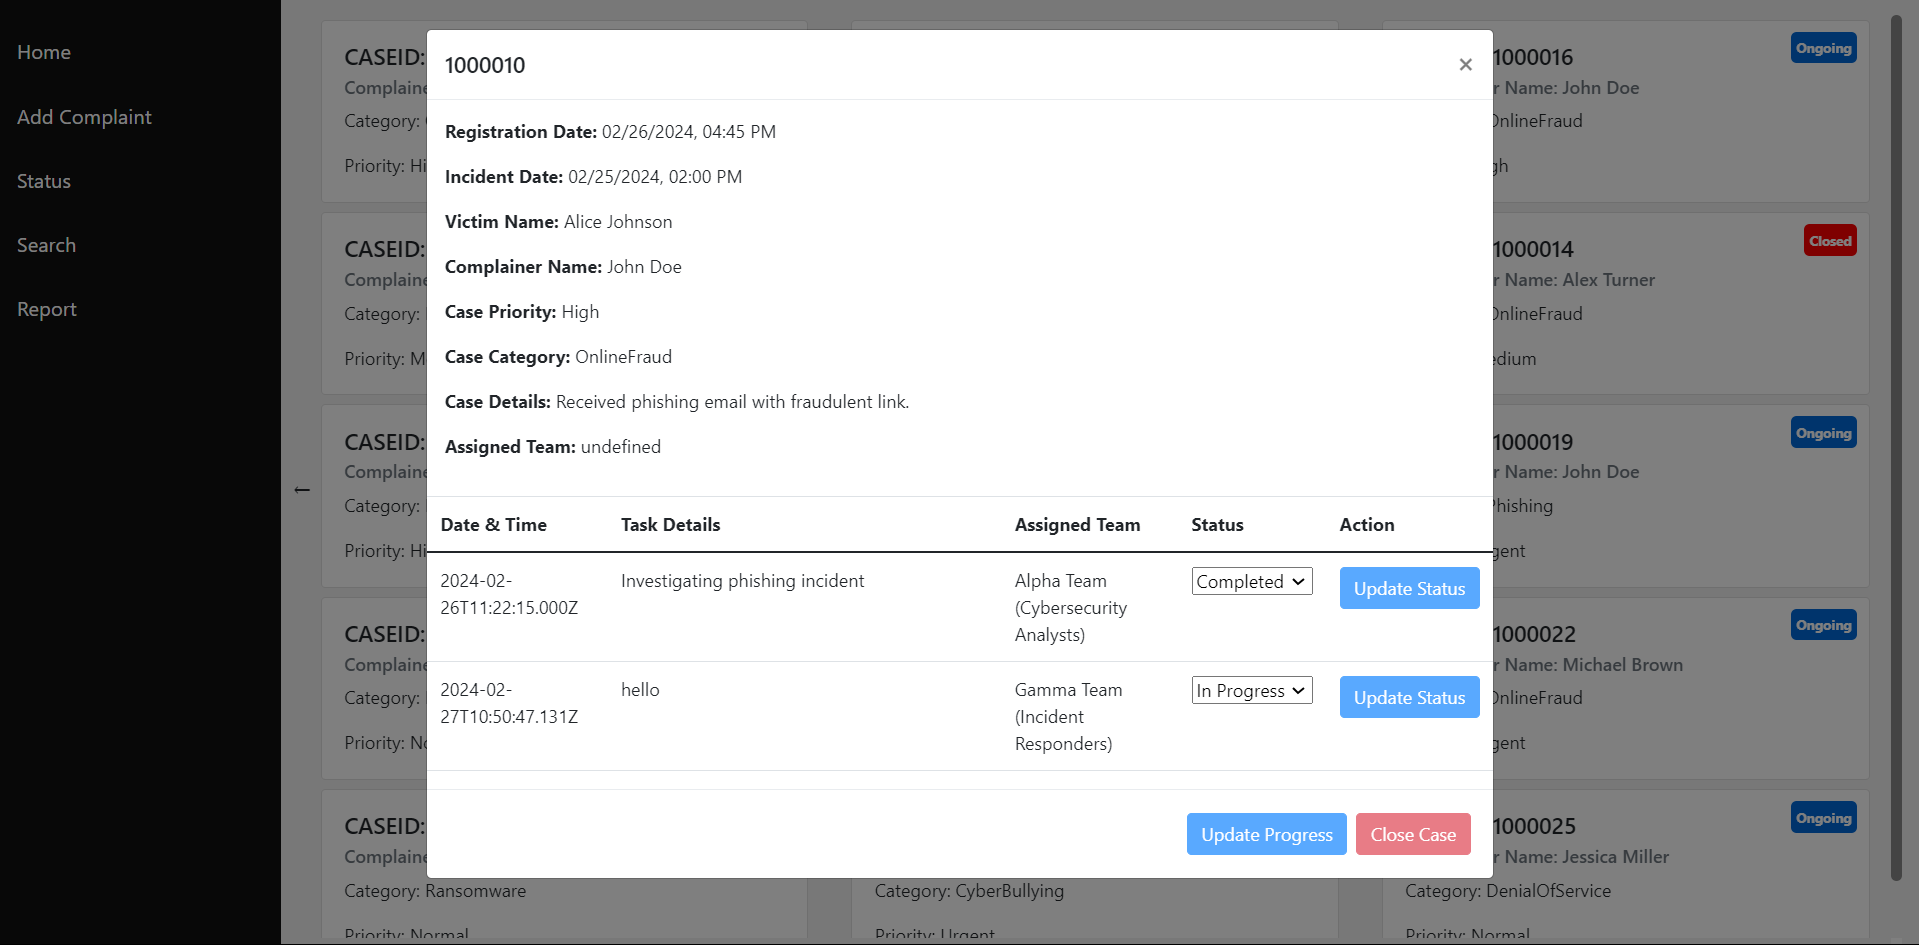Open the Status page

point(44,181)
